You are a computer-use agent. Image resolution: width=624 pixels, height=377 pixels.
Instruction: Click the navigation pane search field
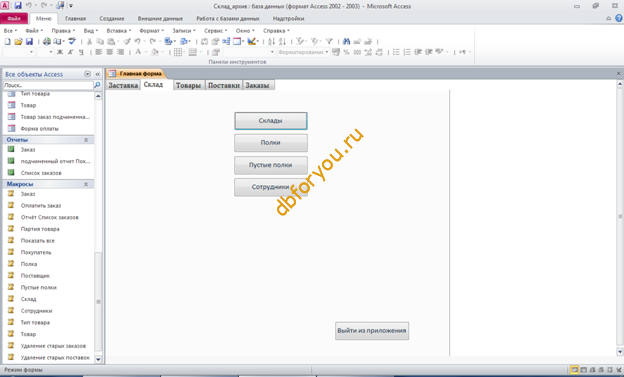coord(48,85)
